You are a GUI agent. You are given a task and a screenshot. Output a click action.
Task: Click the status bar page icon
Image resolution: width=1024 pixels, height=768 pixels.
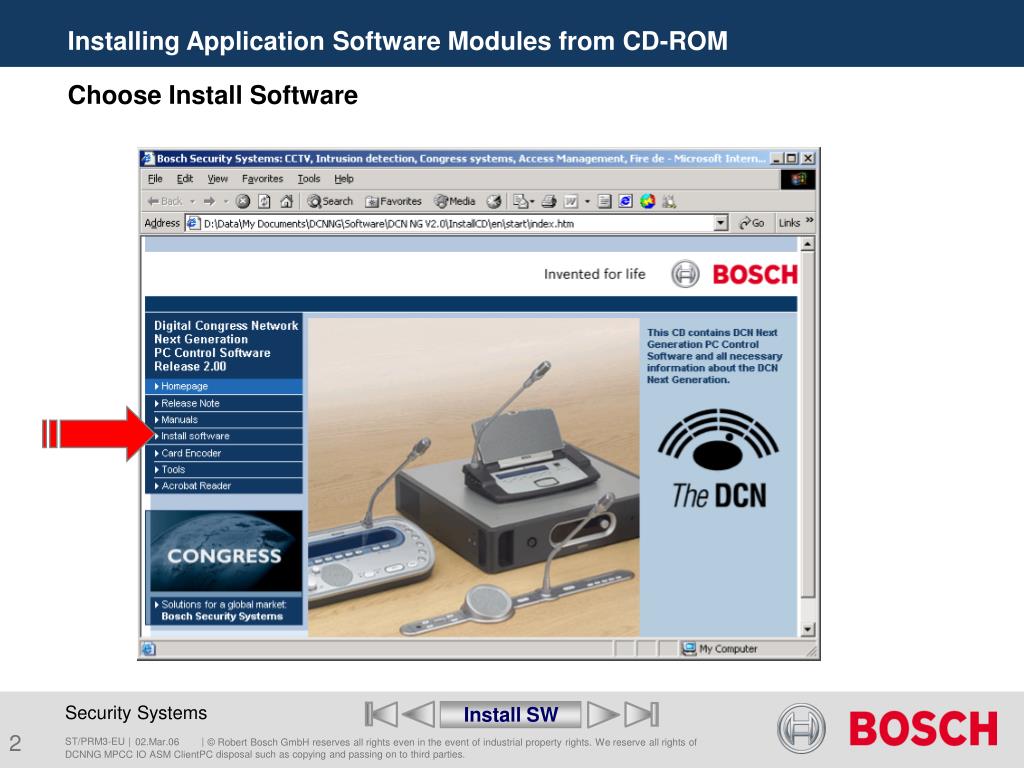149,648
